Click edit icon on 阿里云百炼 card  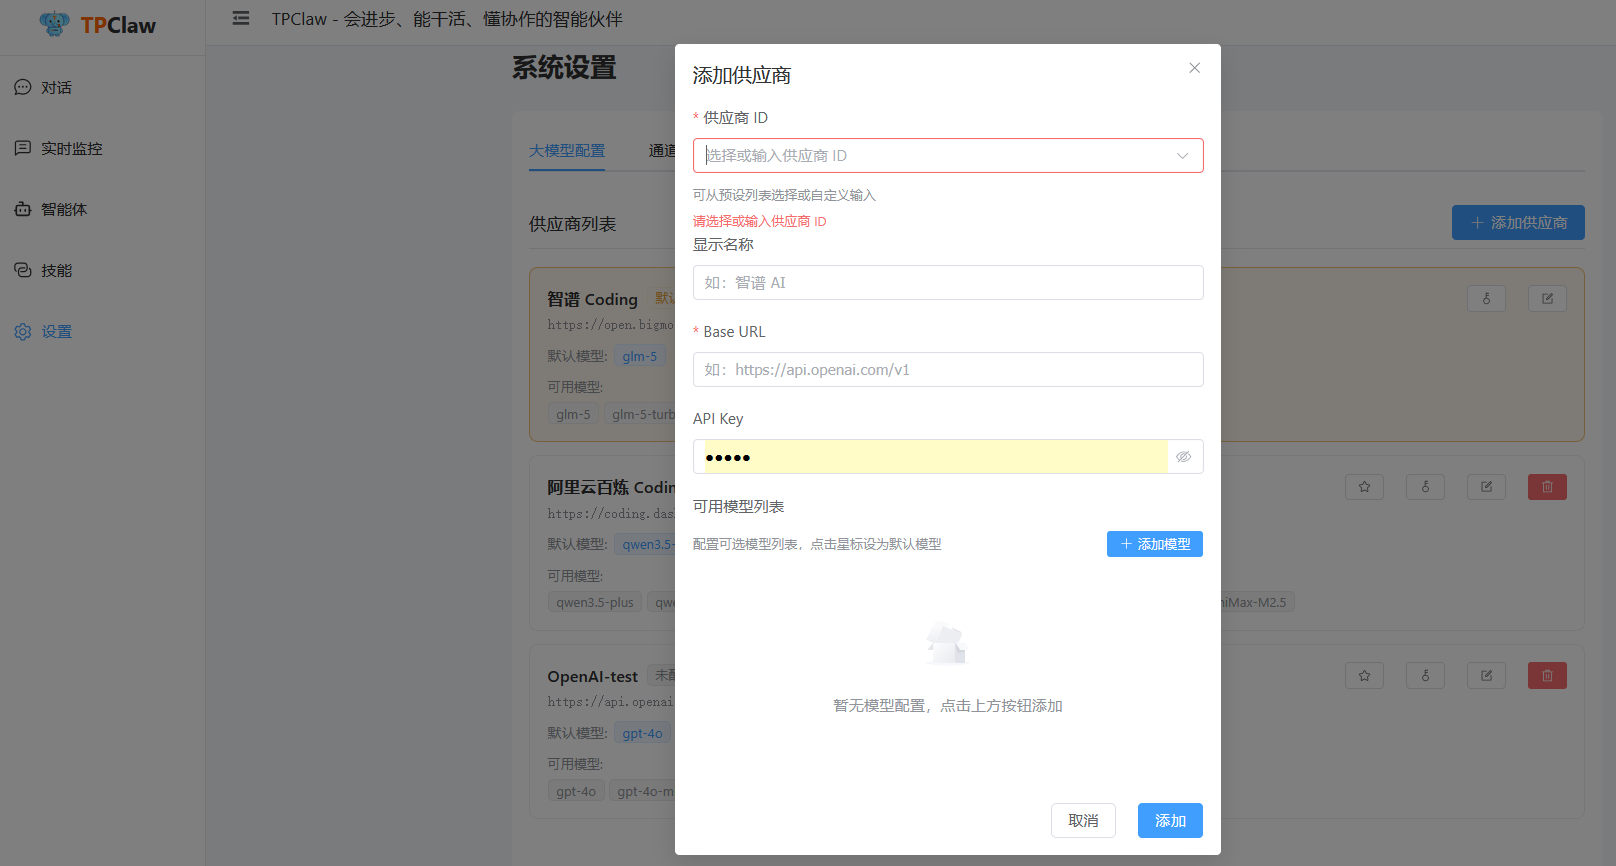1486,487
